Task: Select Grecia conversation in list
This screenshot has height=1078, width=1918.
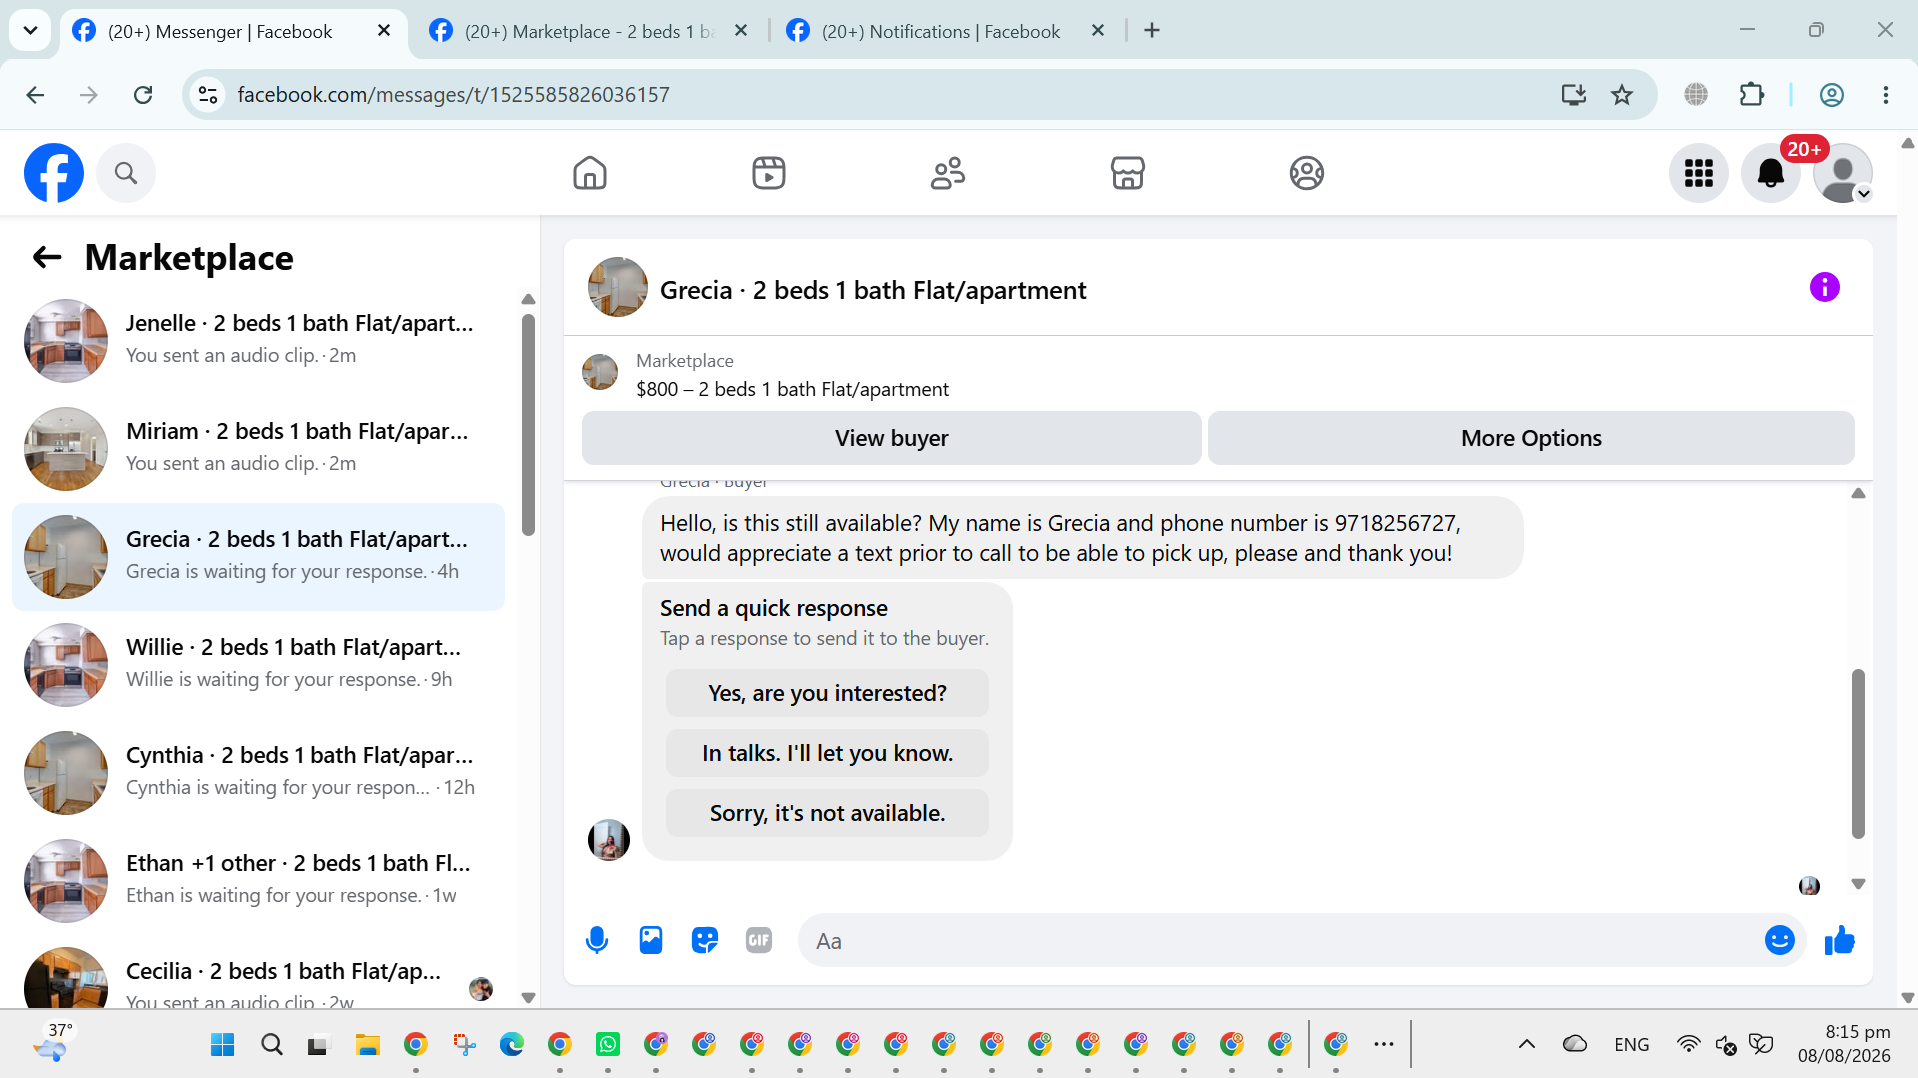Action: point(258,556)
